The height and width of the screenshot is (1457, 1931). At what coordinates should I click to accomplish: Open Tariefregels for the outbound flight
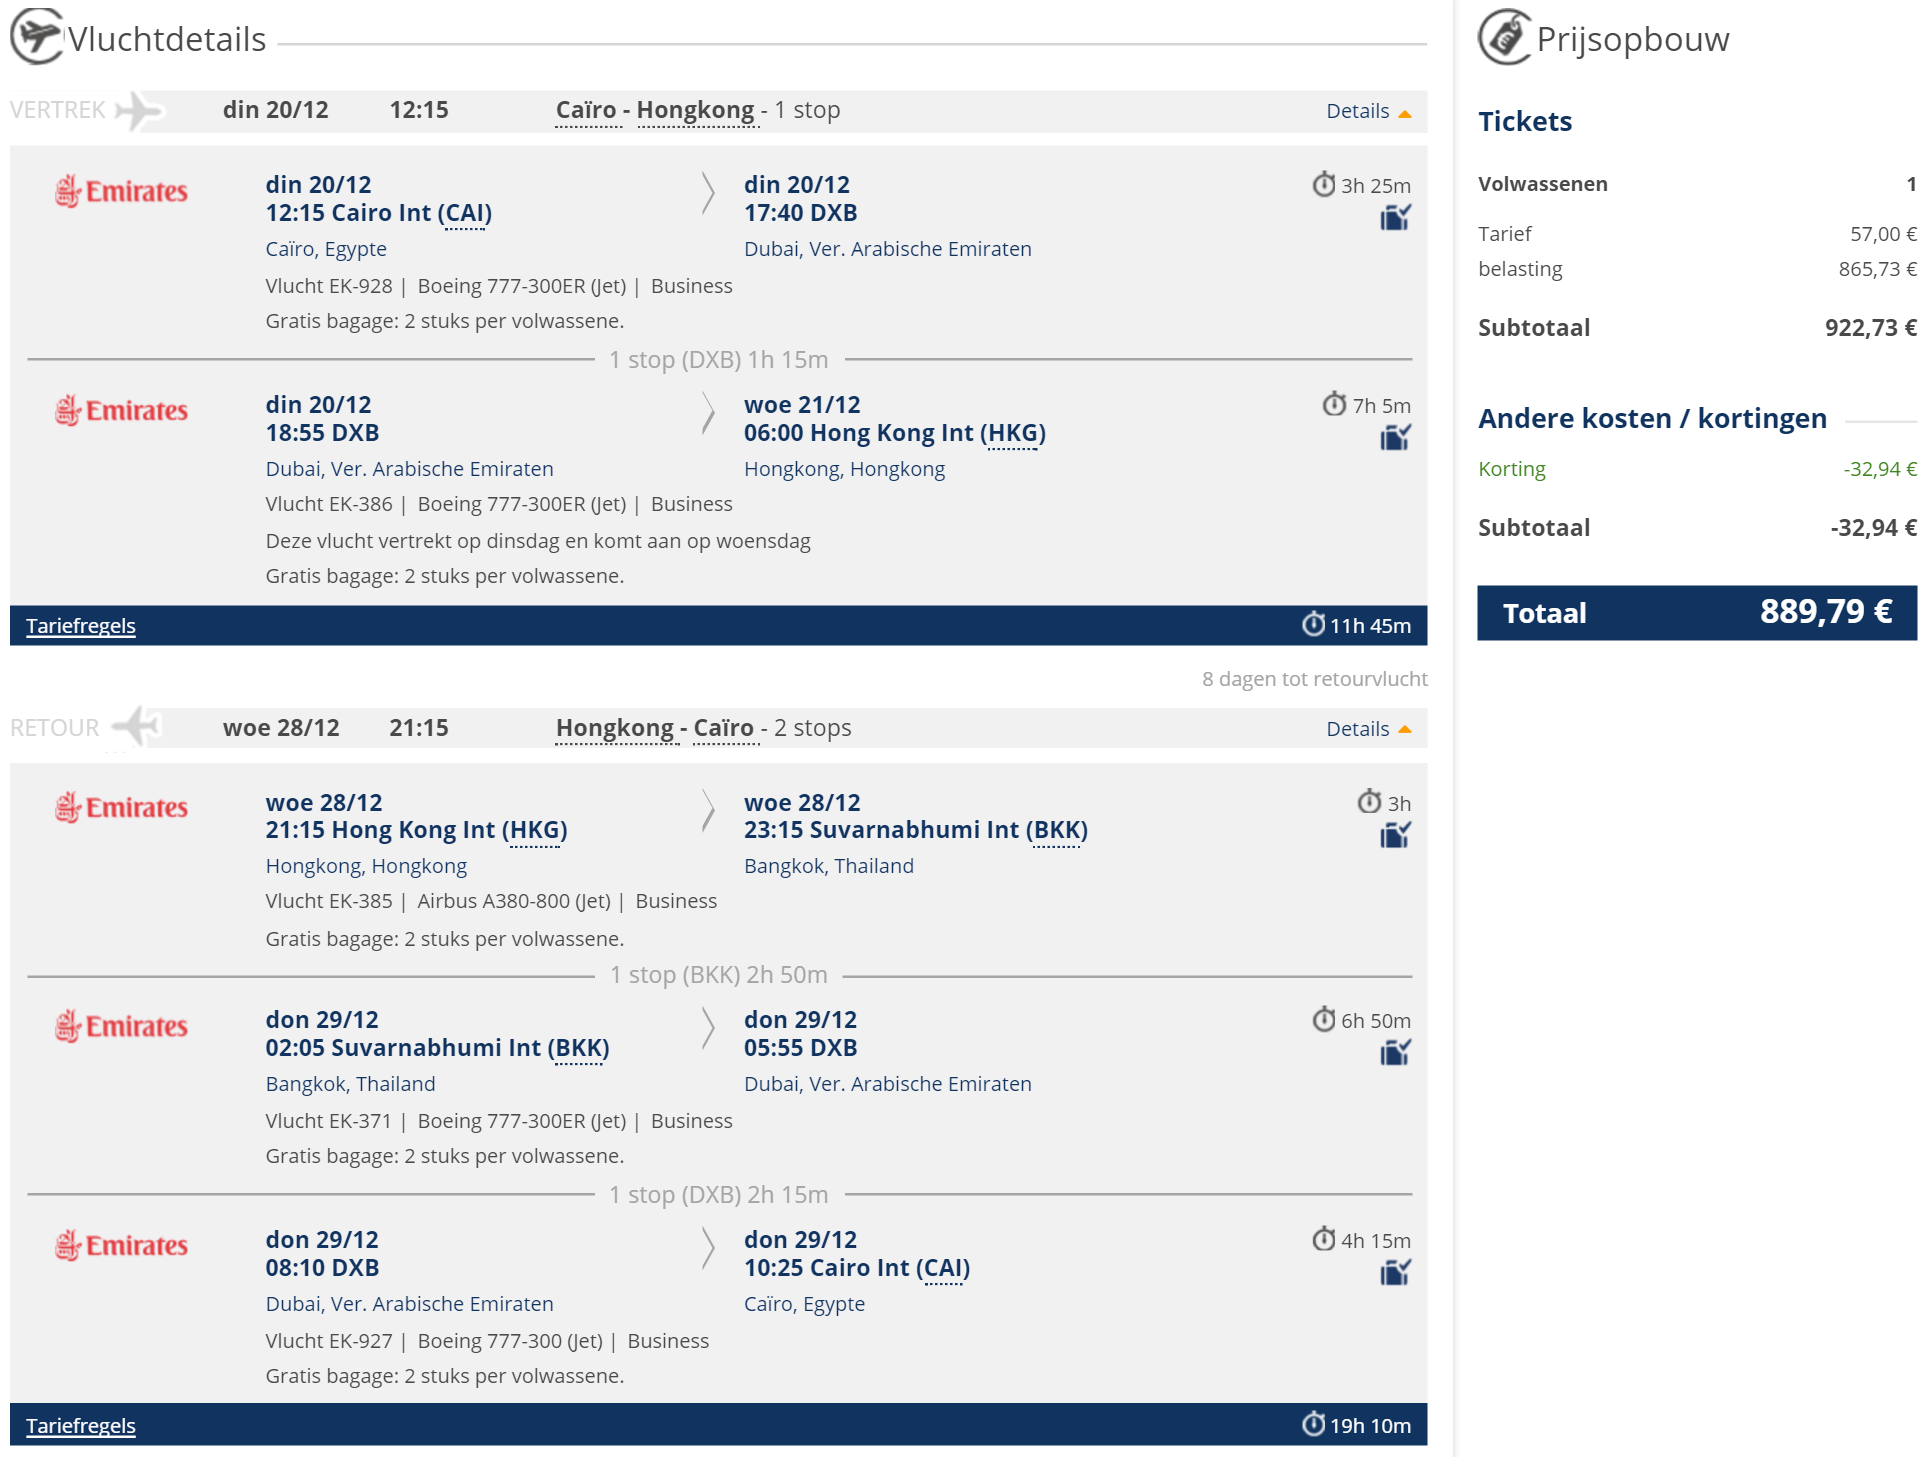pos(81,626)
